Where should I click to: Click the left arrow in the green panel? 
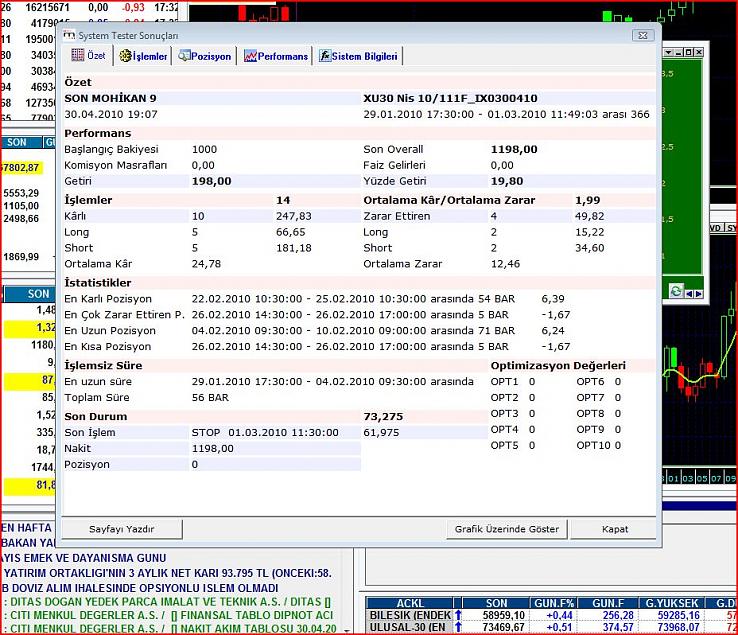pyautogui.click(x=689, y=293)
